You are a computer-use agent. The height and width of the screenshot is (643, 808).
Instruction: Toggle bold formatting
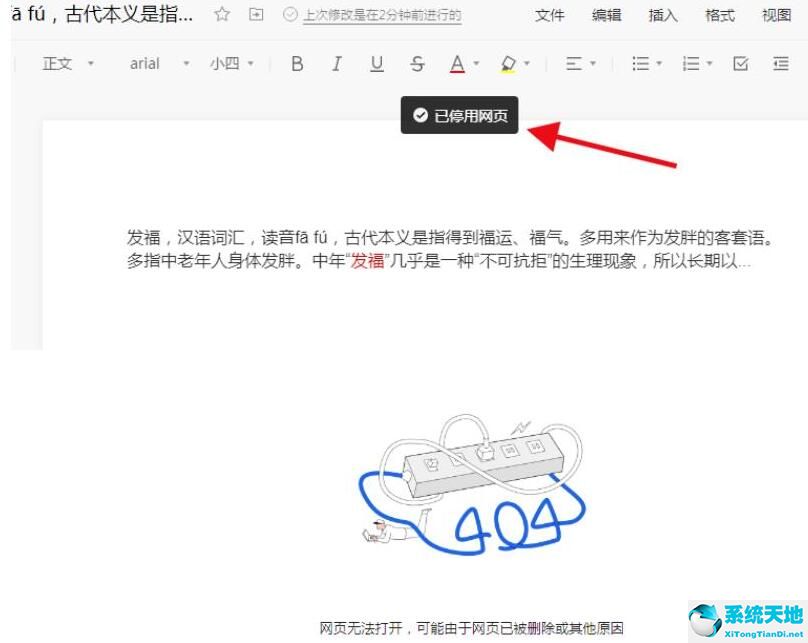click(x=296, y=63)
